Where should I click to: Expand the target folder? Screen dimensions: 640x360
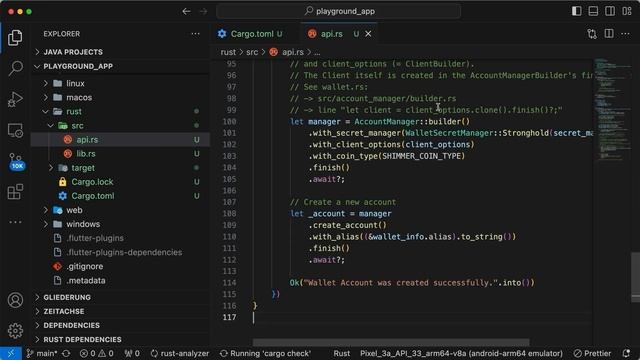click(x=120, y=168)
